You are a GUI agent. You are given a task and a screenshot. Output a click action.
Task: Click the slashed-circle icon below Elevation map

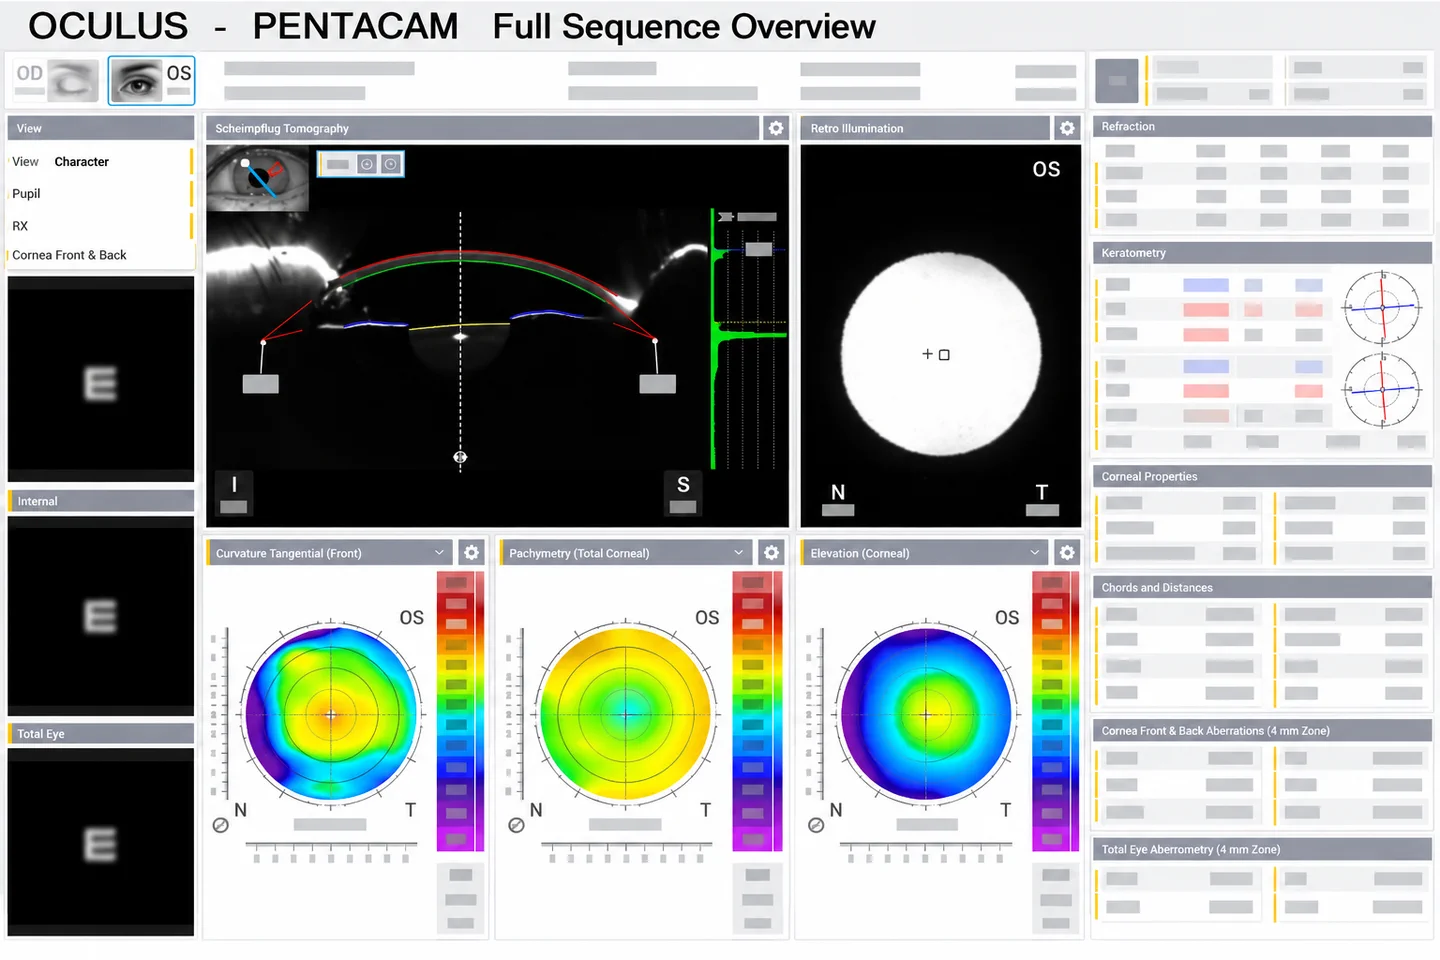tap(816, 825)
